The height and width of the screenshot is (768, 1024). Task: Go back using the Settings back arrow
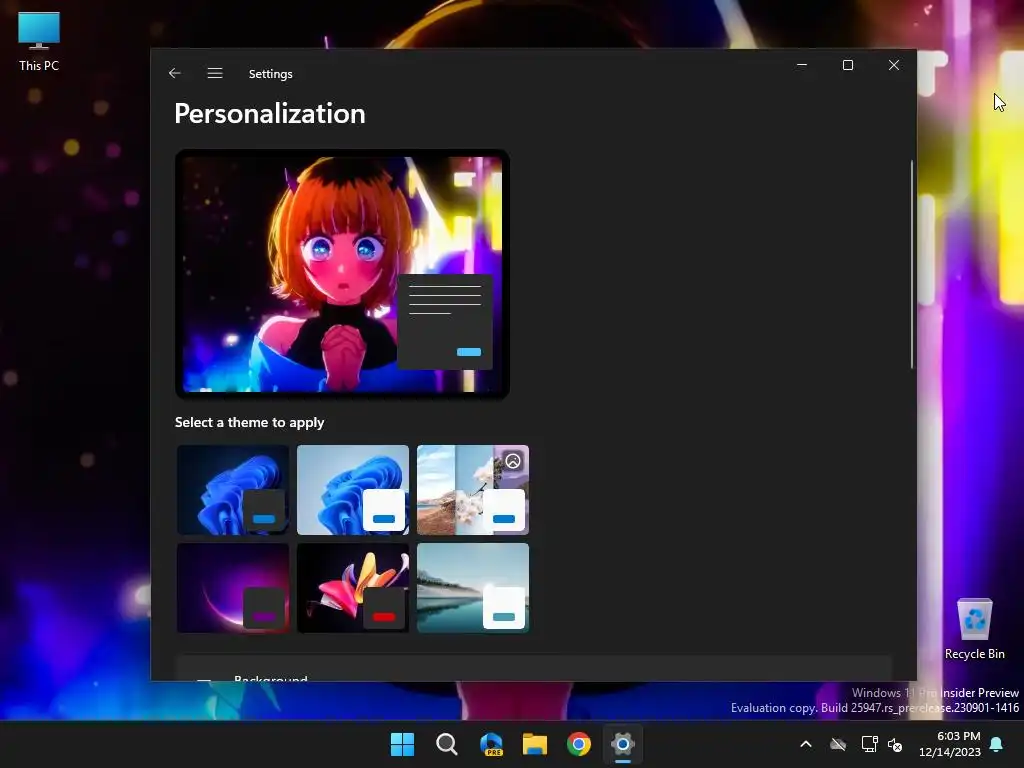point(174,73)
